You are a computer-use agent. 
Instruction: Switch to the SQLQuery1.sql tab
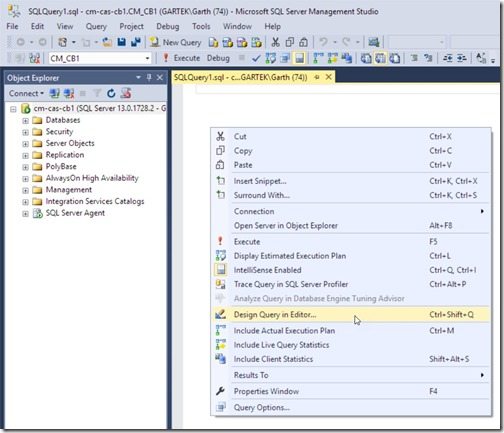click(240, 77)
